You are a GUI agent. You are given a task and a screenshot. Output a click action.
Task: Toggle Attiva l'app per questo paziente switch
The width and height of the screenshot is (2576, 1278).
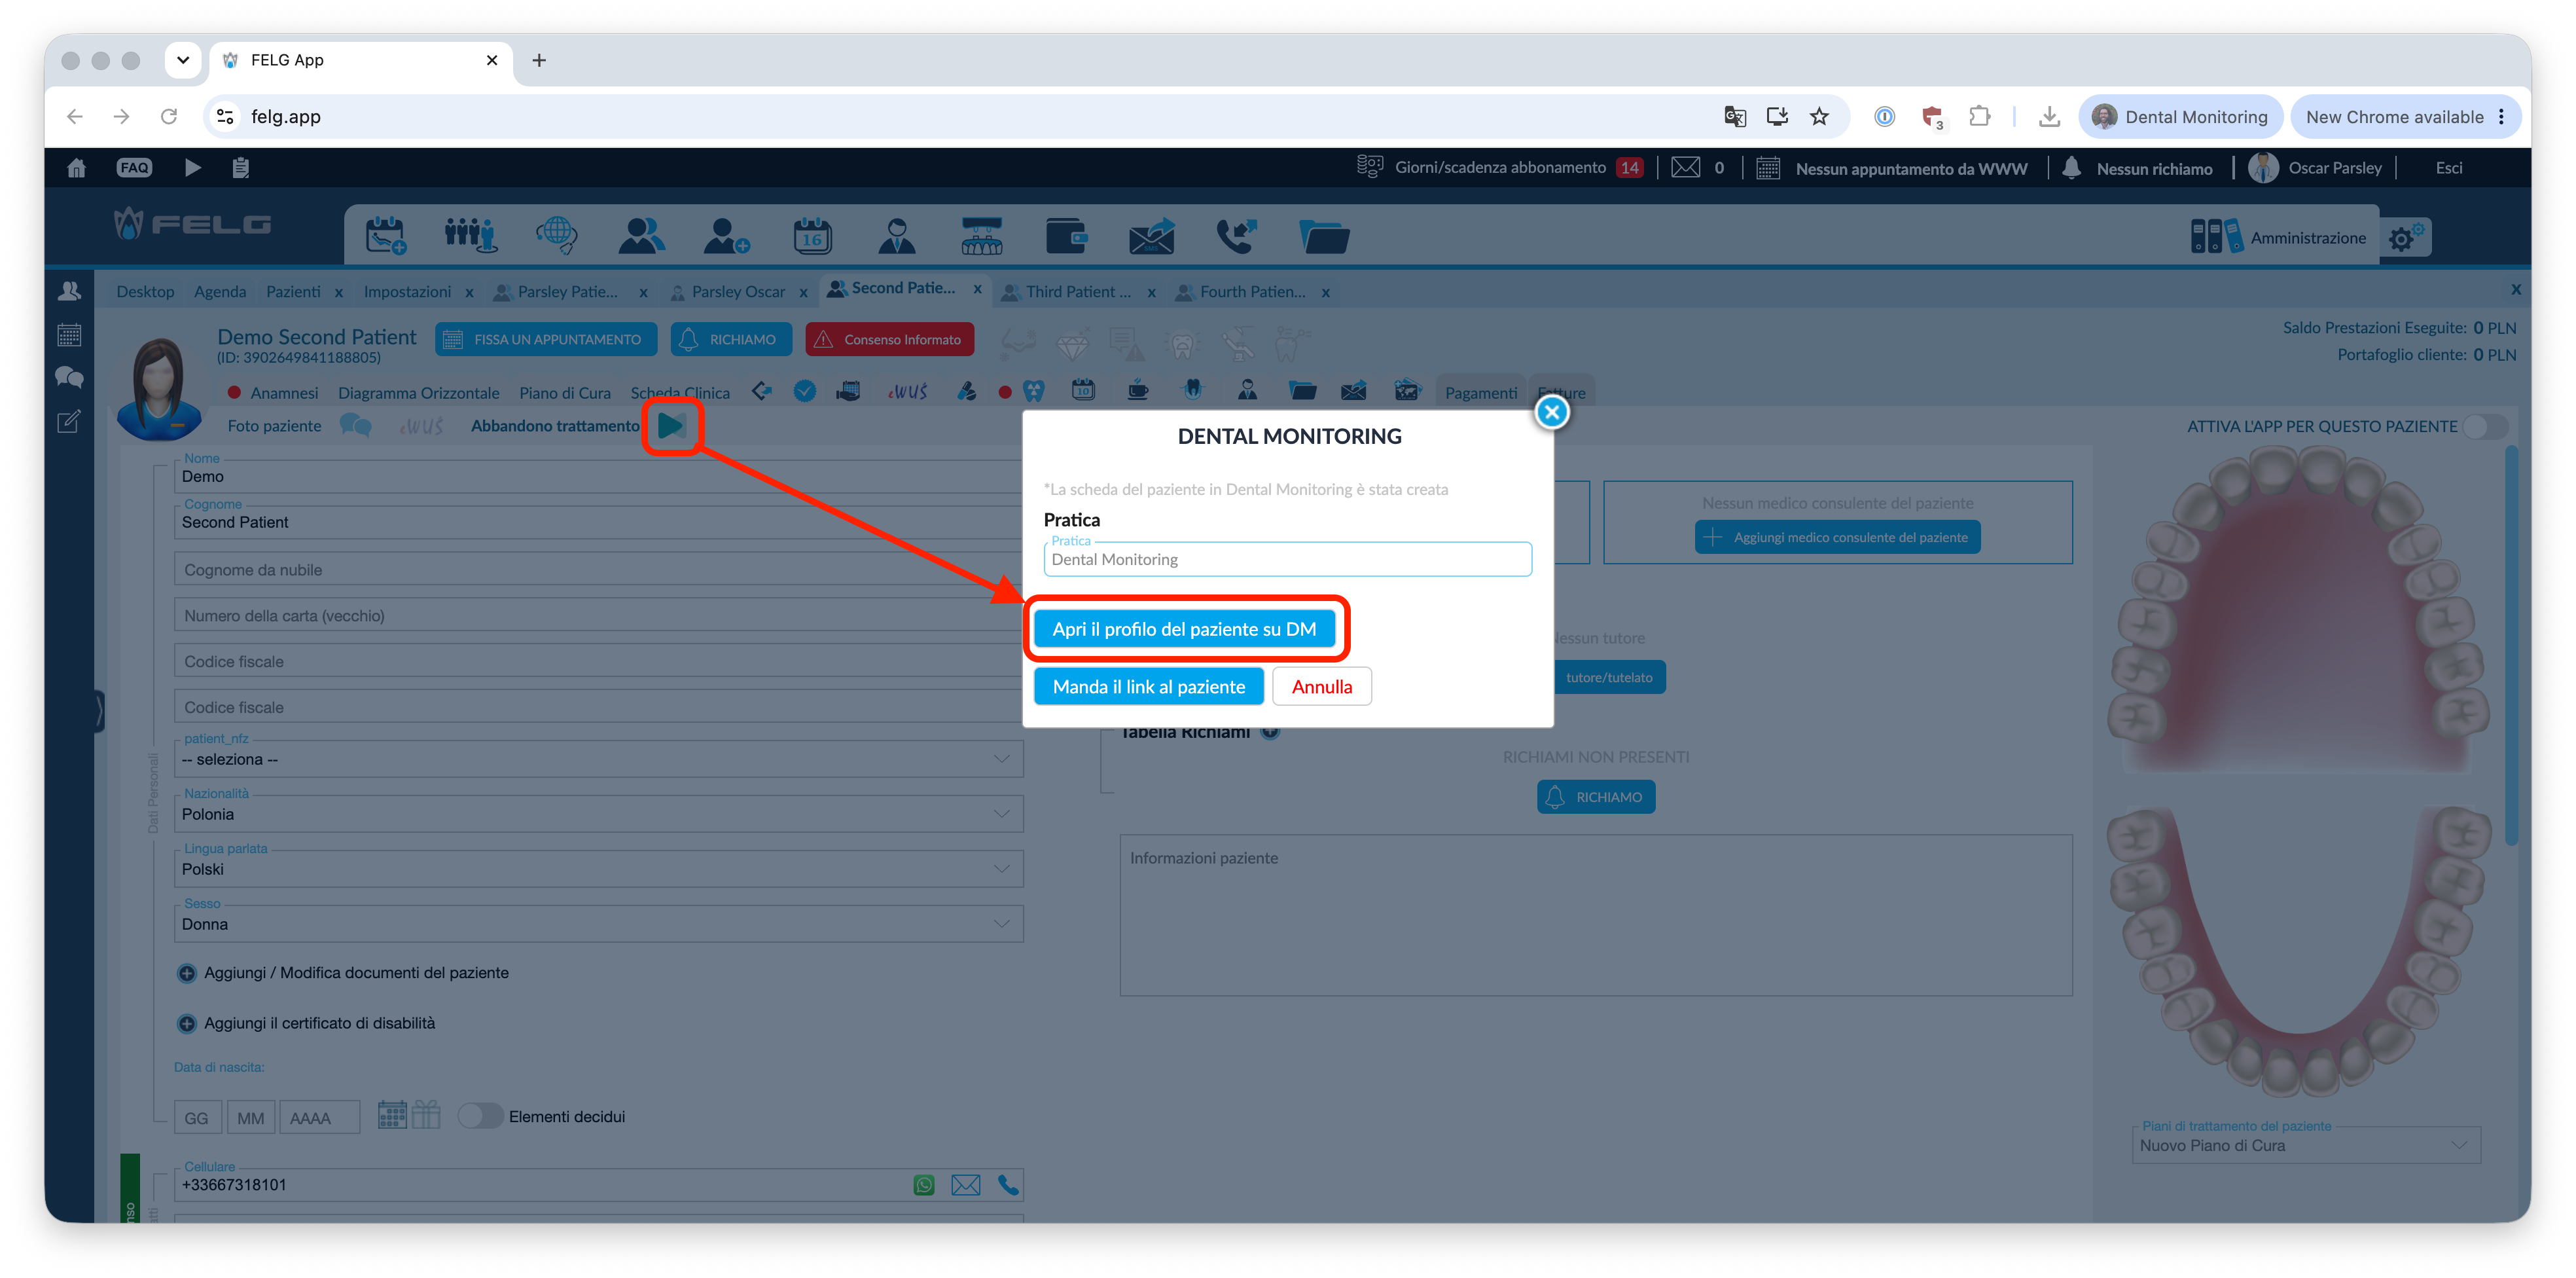[2484, 426]
